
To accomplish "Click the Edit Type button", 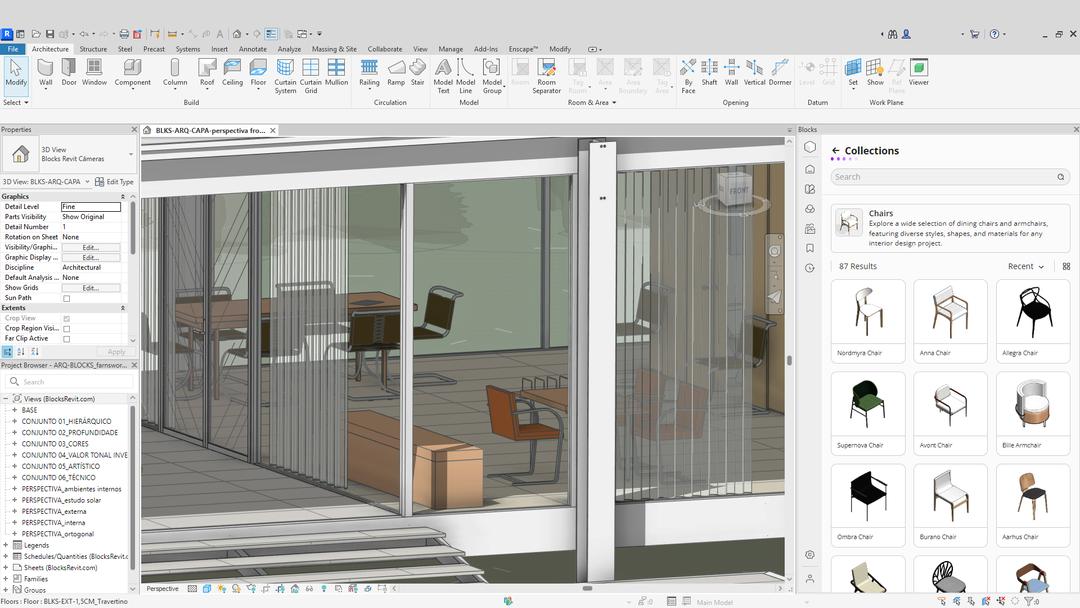I will pyautogui.click(x=114, y=182).
